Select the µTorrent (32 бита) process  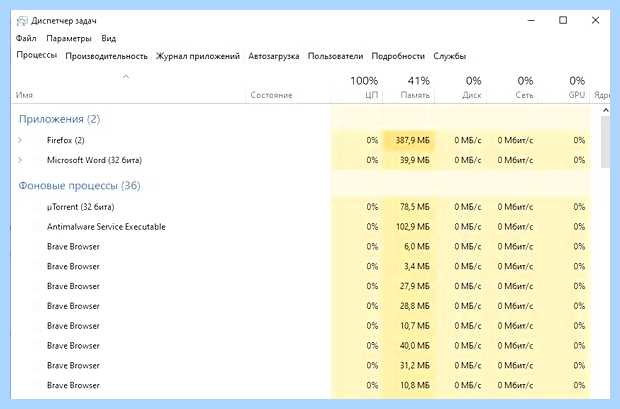coord(302,207)
